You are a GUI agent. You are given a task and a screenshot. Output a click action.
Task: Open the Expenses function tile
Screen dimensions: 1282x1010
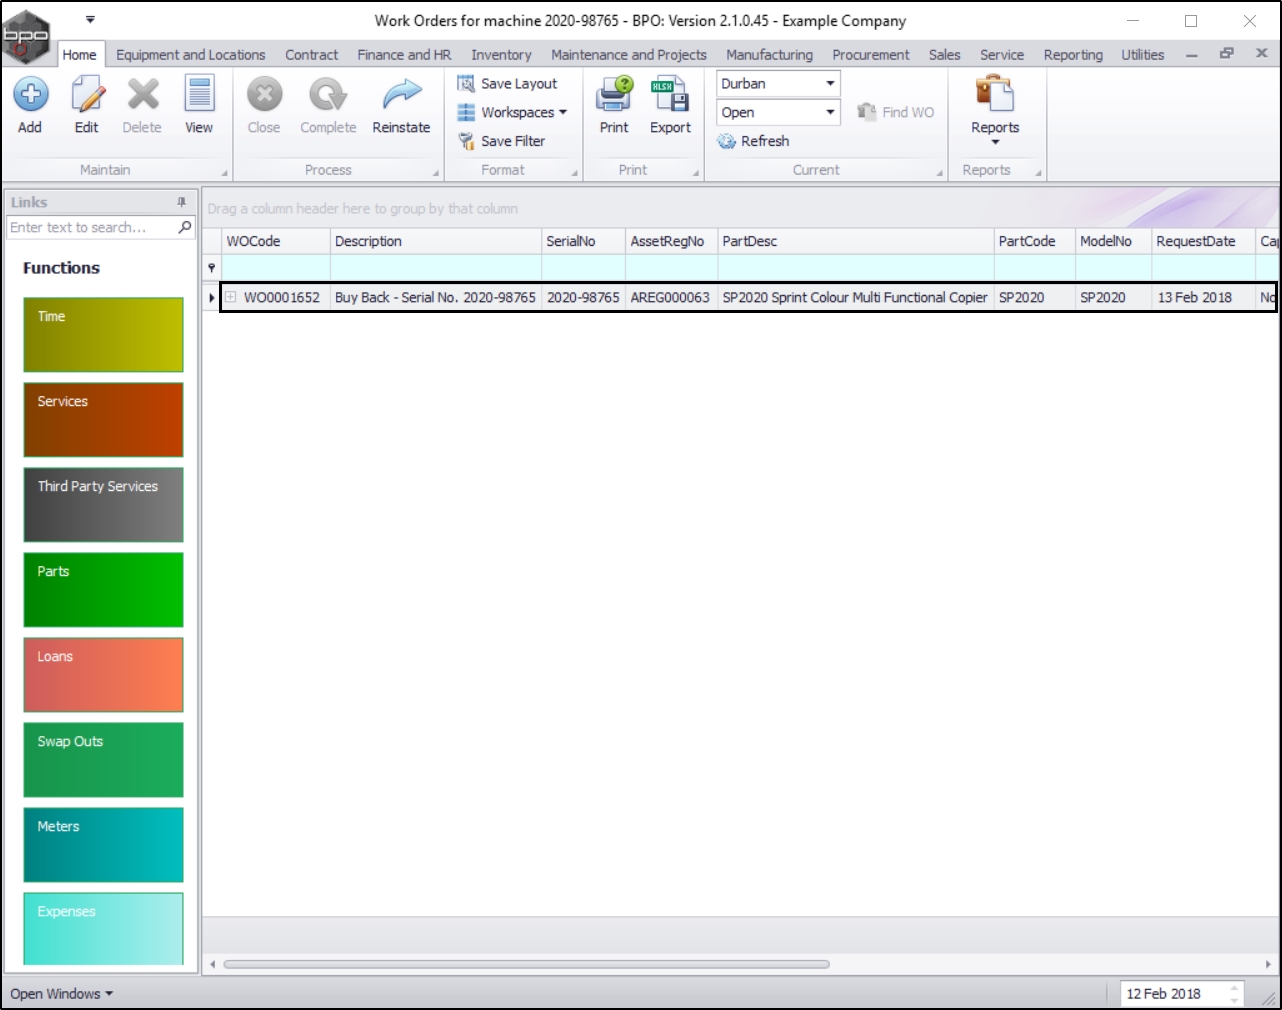[104, 929]
